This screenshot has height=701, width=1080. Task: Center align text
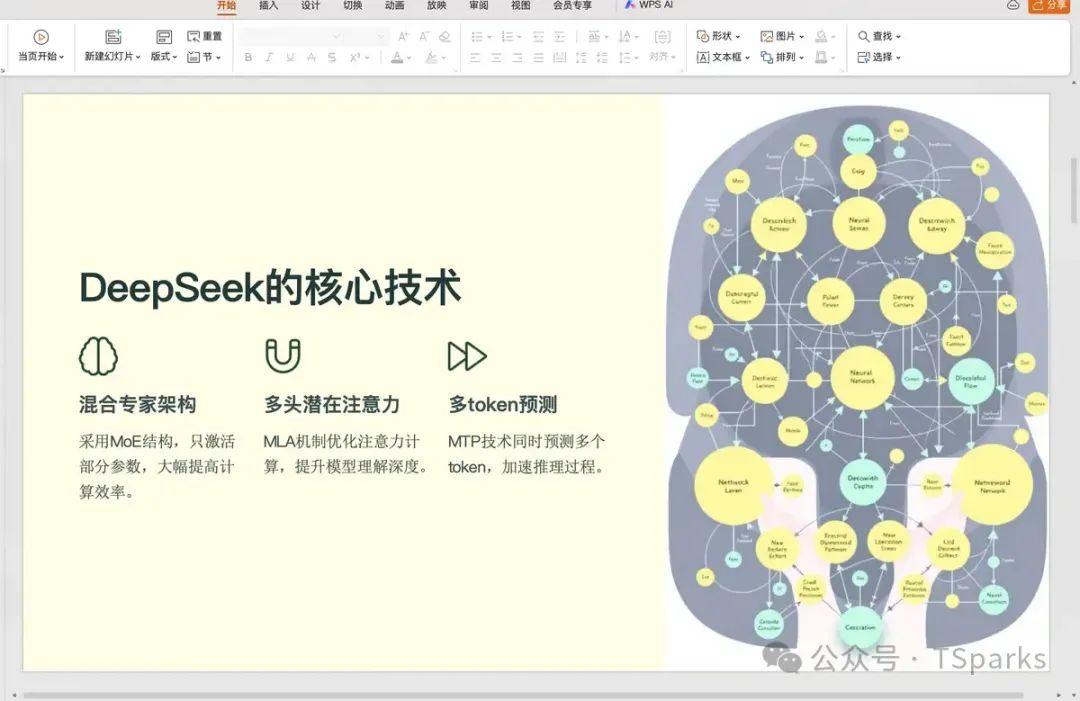coord(497,57)
